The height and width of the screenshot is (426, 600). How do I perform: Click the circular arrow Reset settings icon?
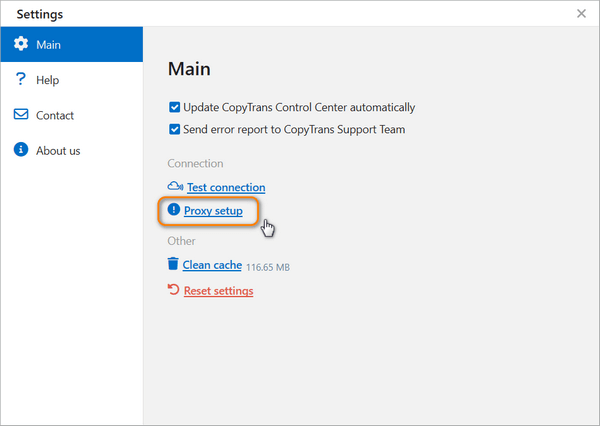tap(173, 289)
